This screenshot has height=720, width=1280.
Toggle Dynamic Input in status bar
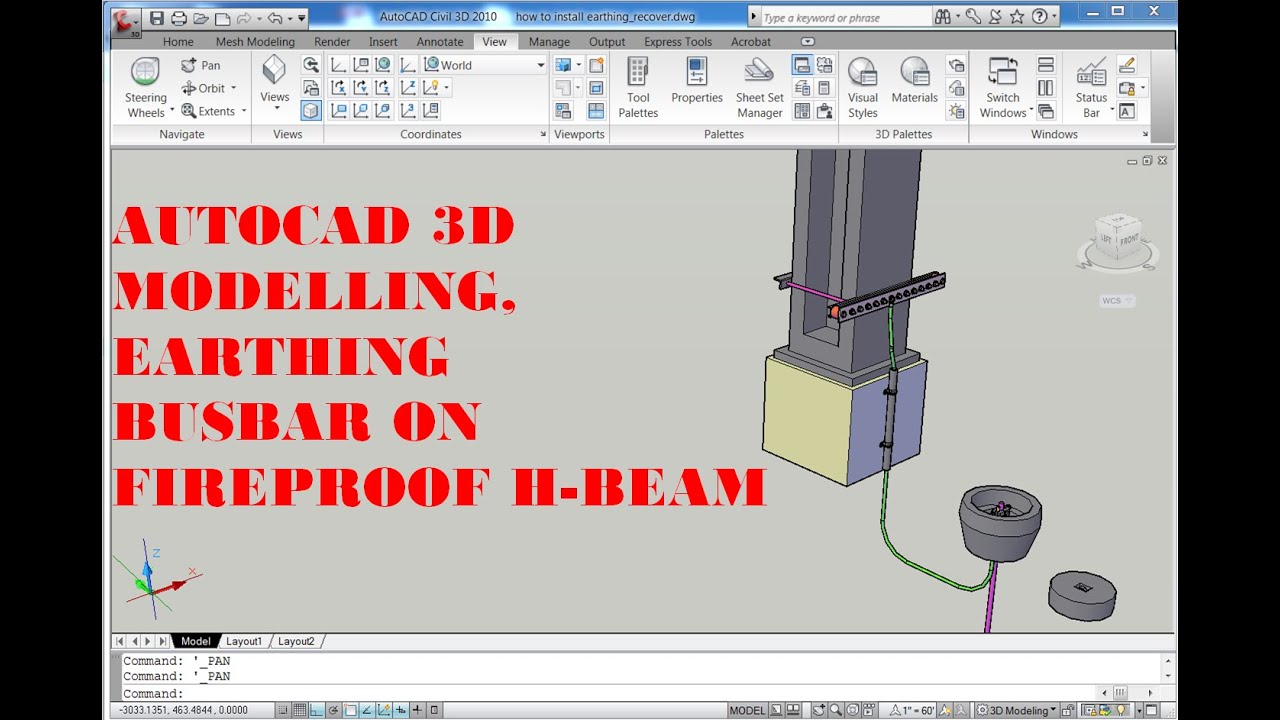401,710
